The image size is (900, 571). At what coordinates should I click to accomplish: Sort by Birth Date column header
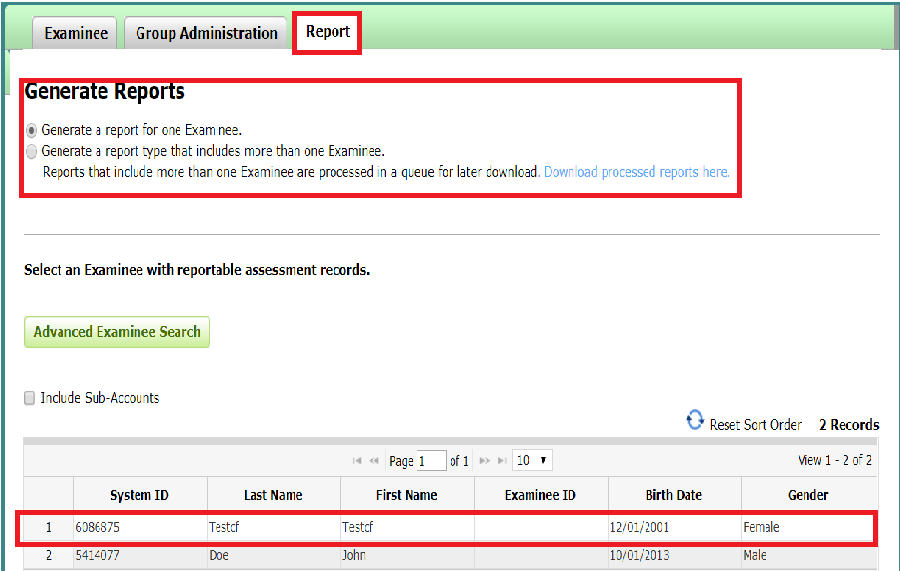point(673,494)
